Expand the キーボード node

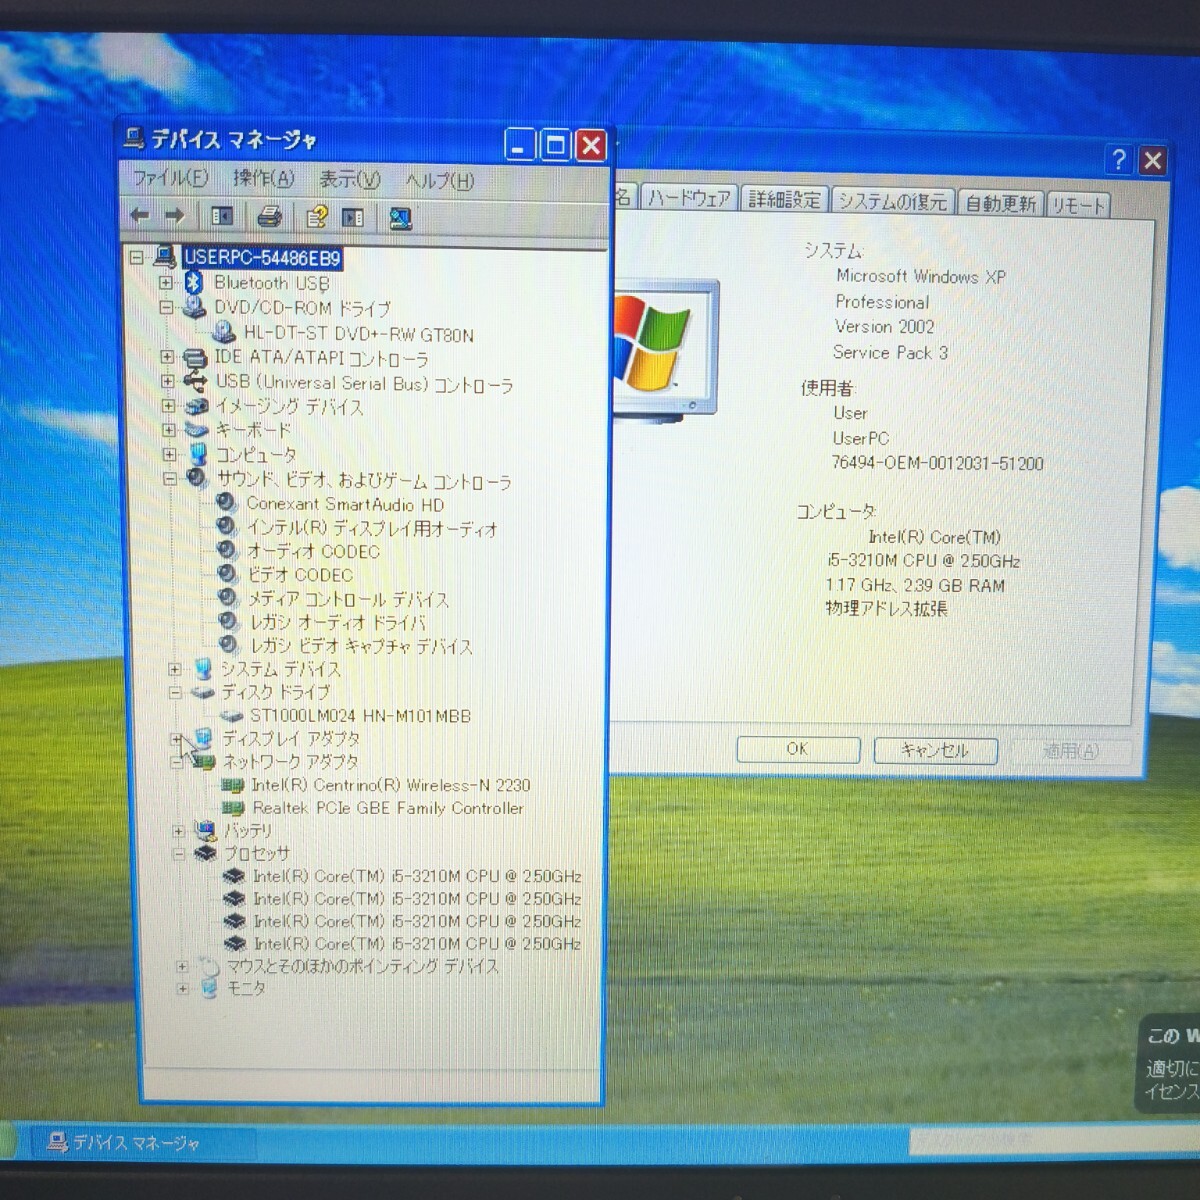pos(169,430)
